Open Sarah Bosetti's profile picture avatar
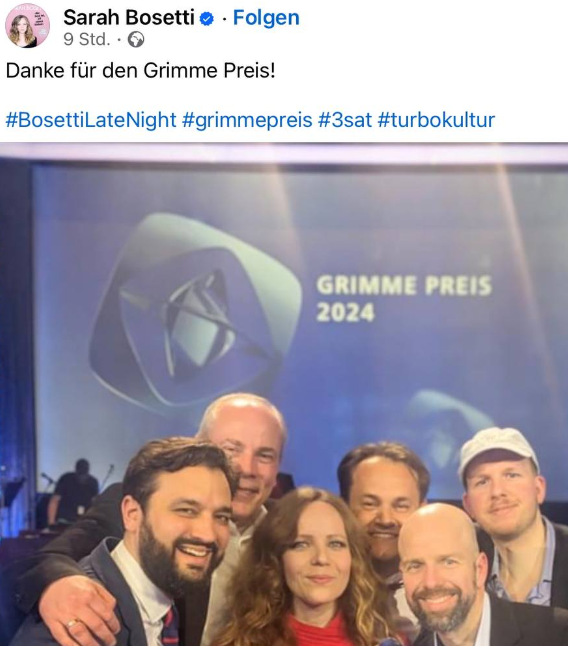Image resolution: width=568 pixels, height=646 pixels. pos(27,26)
